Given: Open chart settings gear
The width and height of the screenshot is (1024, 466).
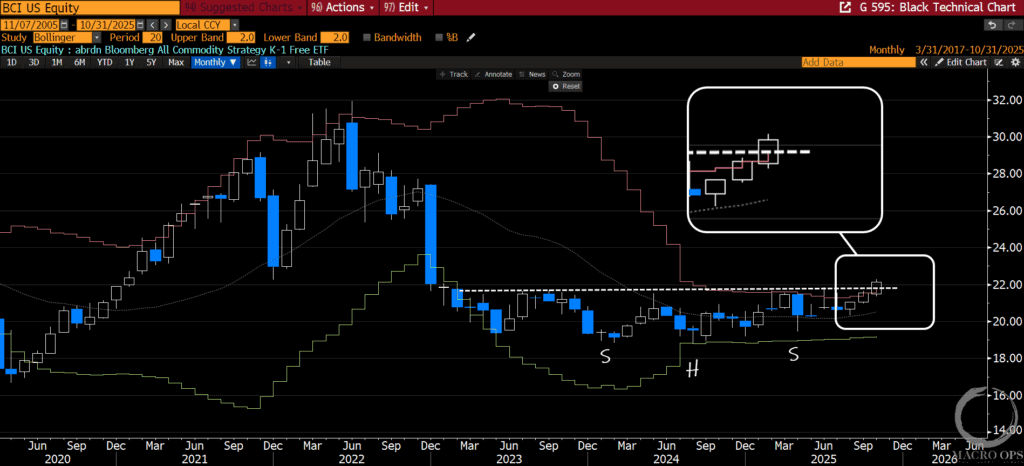Looking at the screenshot, I should 1016,62.
